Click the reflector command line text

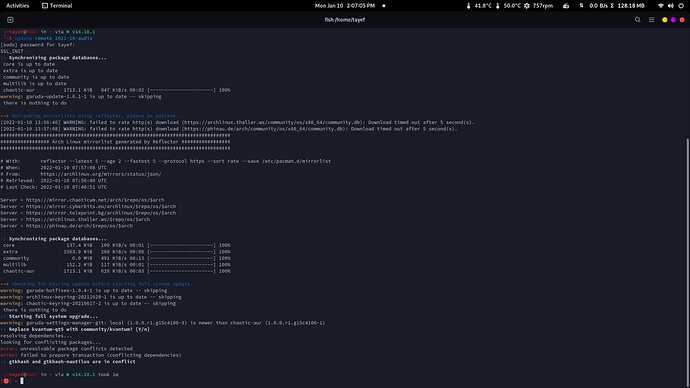[x=185, y=161]
